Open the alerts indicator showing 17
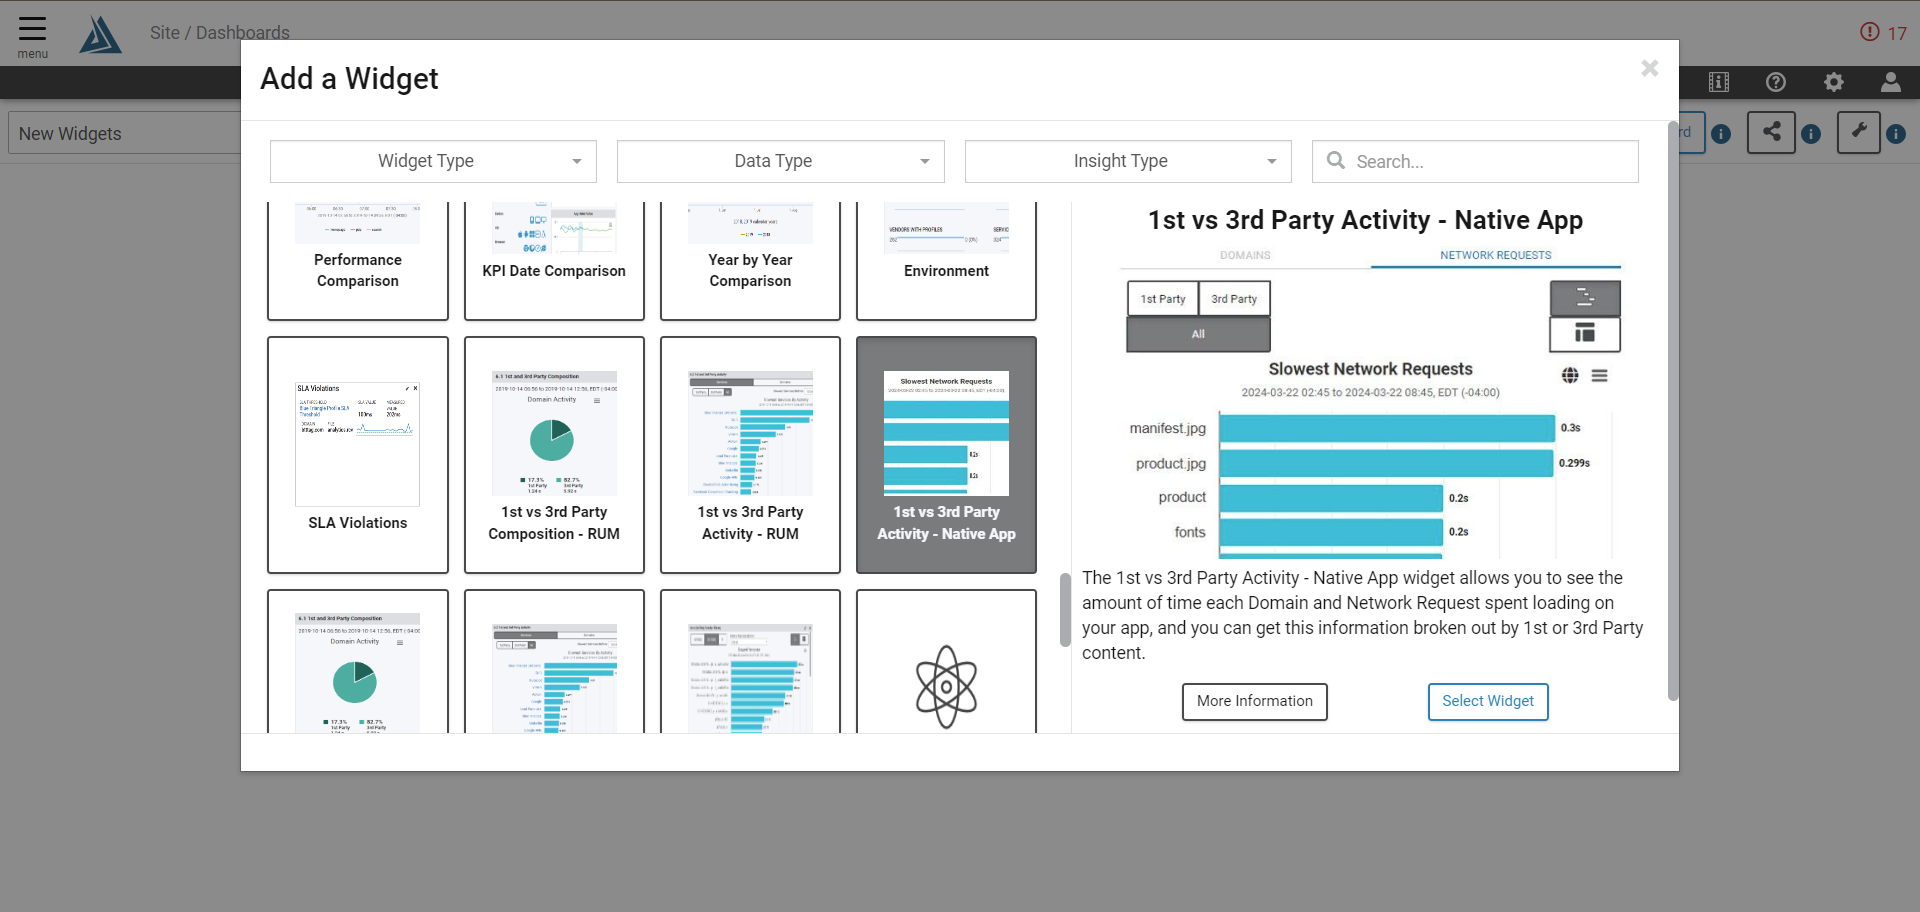The height and width of the screenshot is (912, 1920). (1883, 33)
